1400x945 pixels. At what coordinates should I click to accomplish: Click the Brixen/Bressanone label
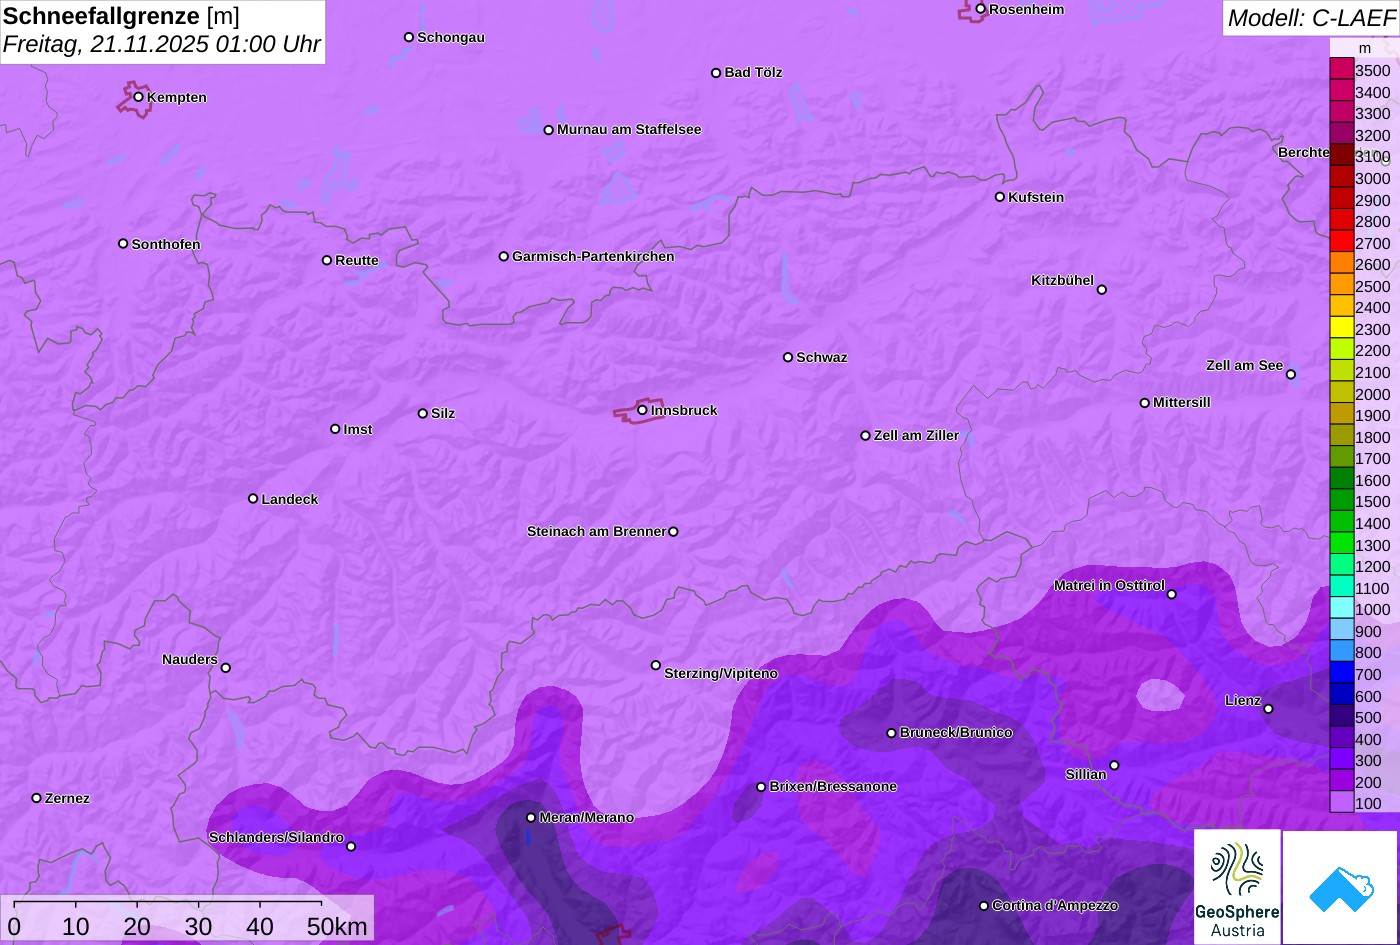pyautogui.click(x=833, y=787)
